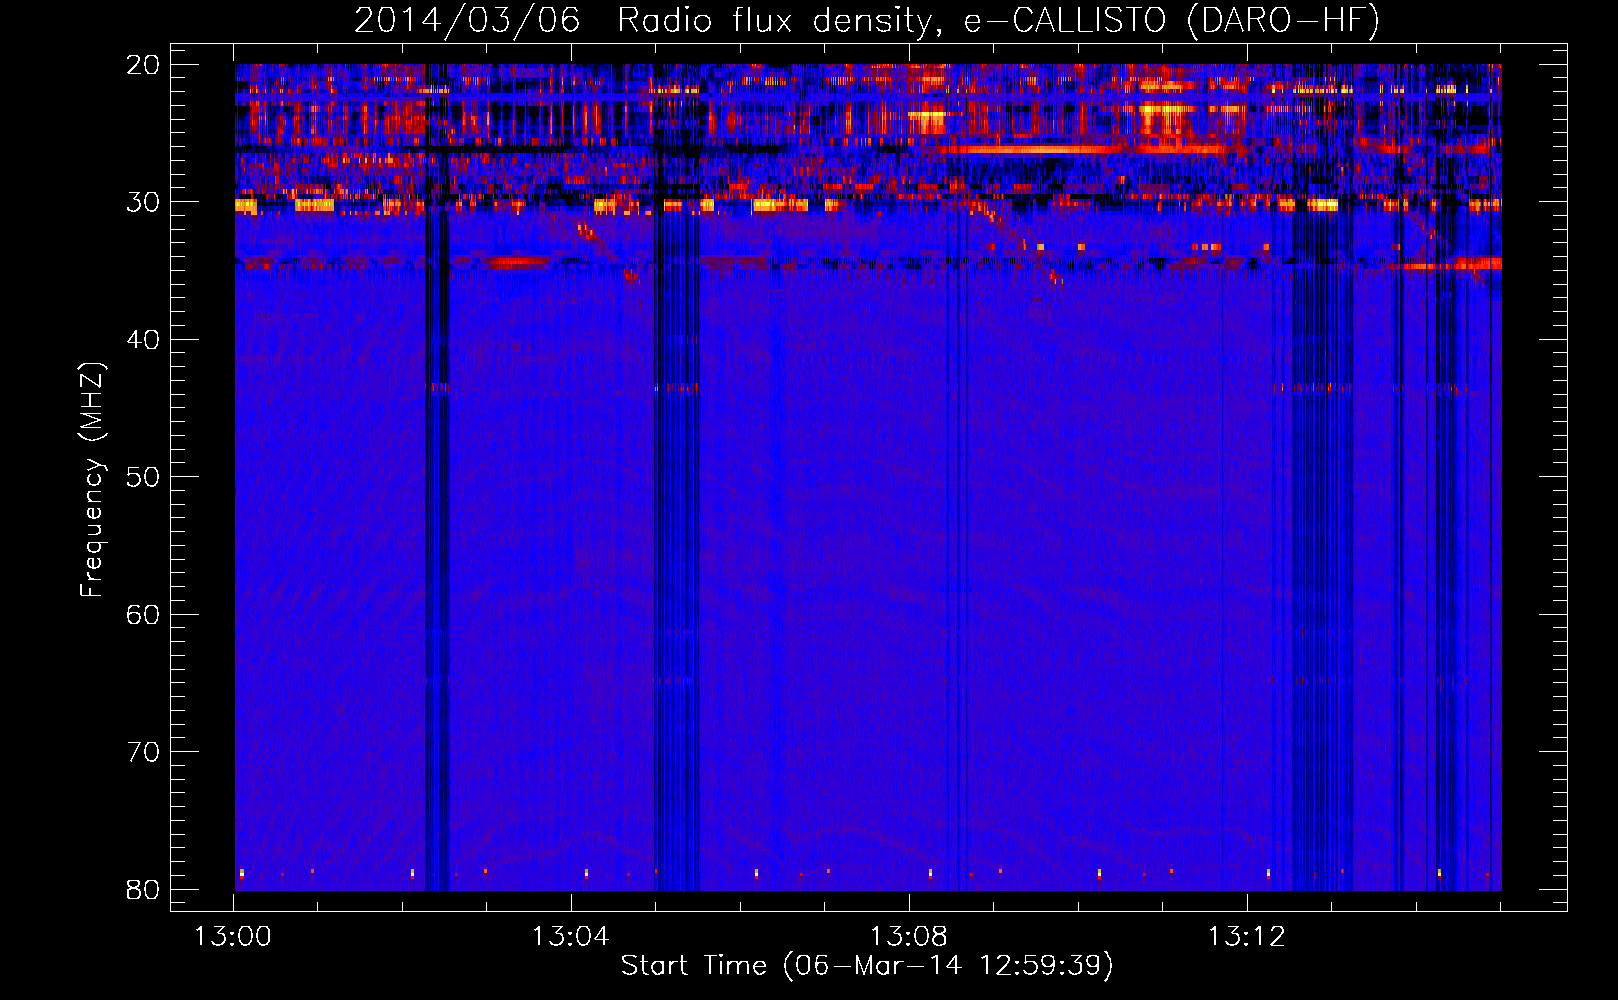
Task: Click the 13:12 time tick label
Action: click(x=1246, y=937)
